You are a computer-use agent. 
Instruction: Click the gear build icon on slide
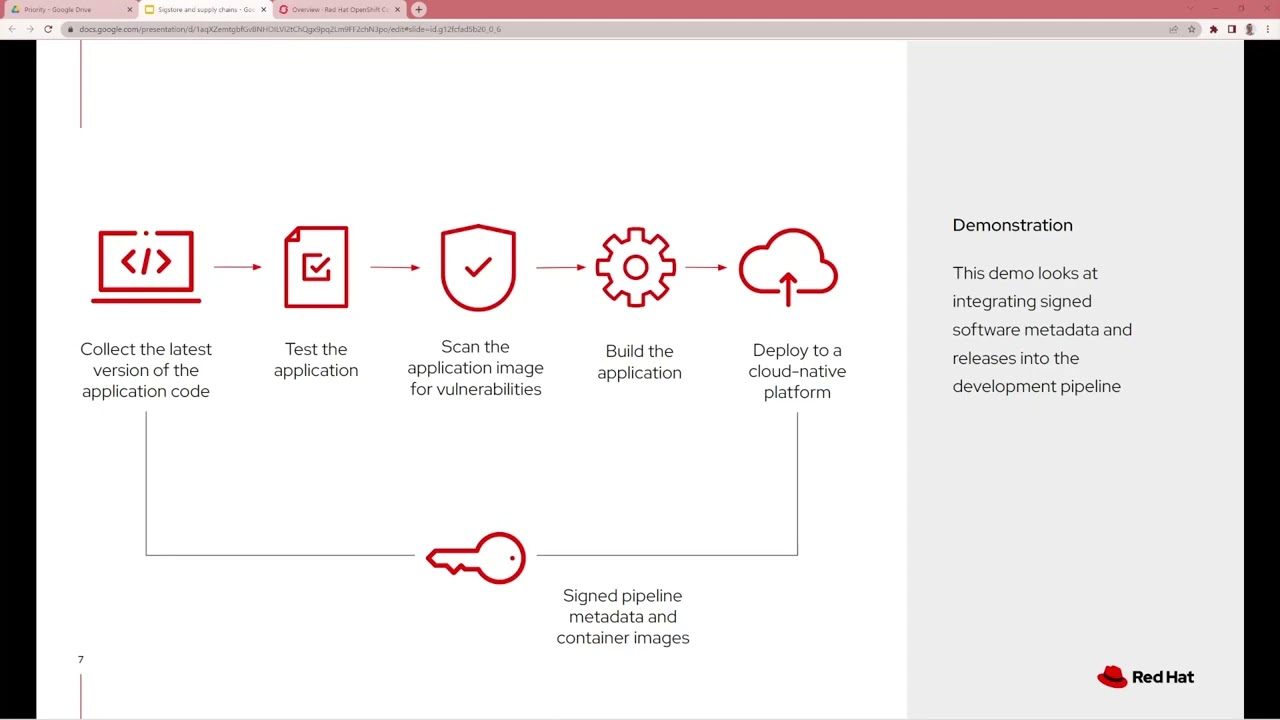point(636,267)
